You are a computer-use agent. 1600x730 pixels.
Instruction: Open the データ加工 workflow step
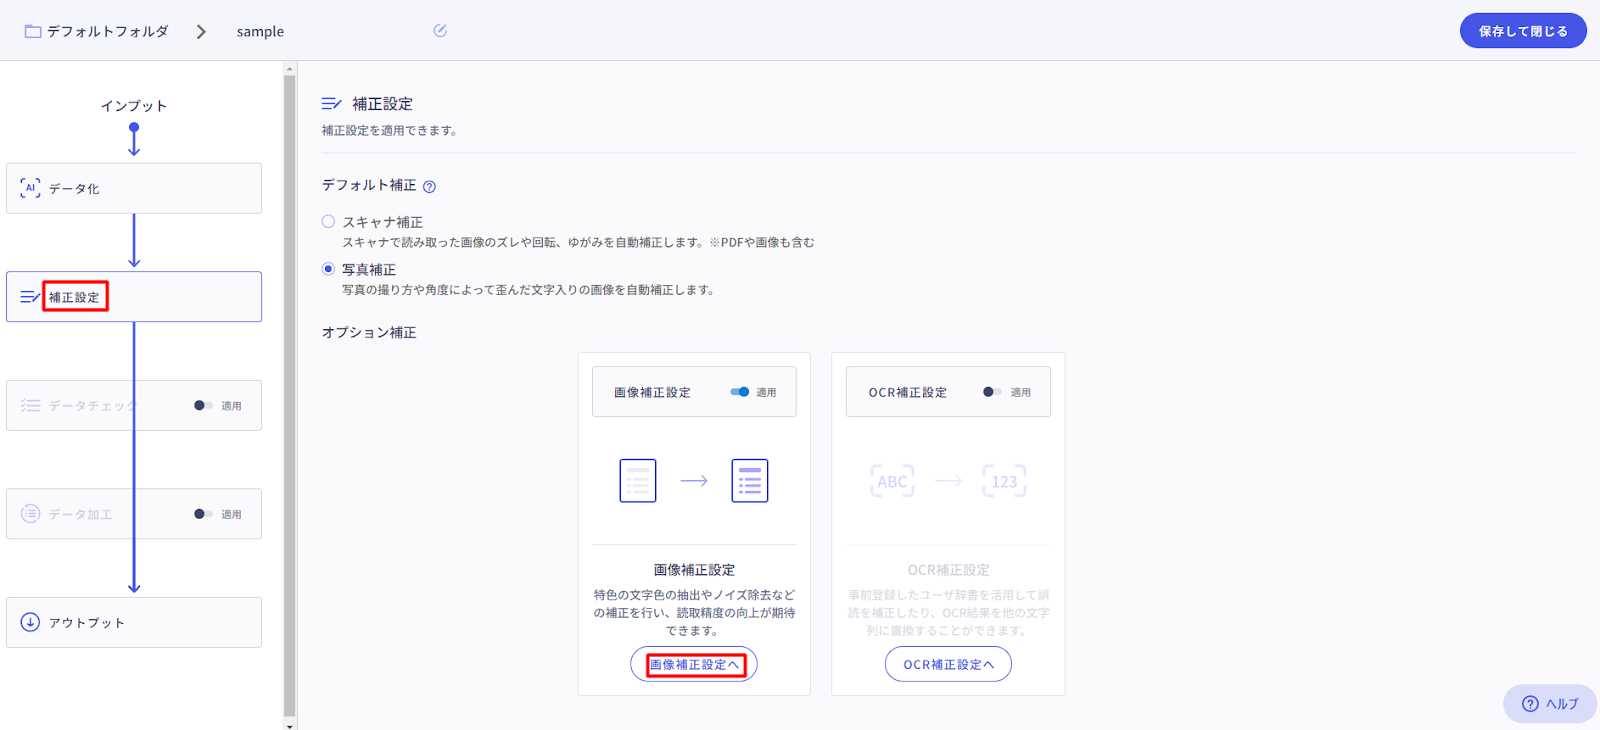(x=134, y=514)
